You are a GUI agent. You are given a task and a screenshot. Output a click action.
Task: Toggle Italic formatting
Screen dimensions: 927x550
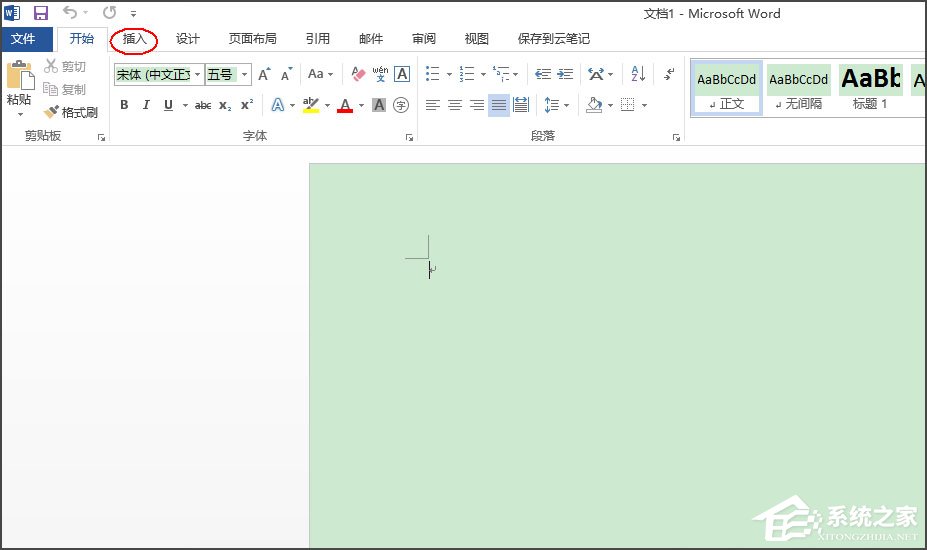click(x=146, y=105)
